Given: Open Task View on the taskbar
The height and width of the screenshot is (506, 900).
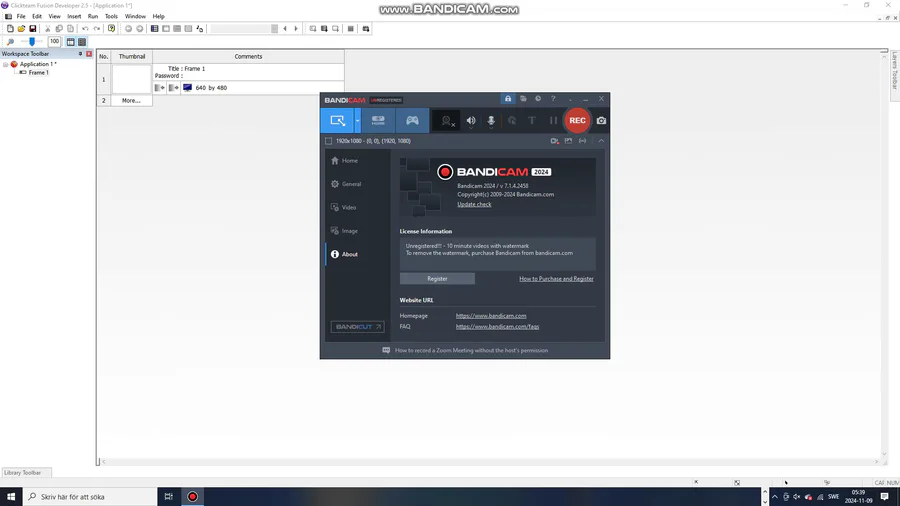Looking at the screenshot, I should click(168, 497).
